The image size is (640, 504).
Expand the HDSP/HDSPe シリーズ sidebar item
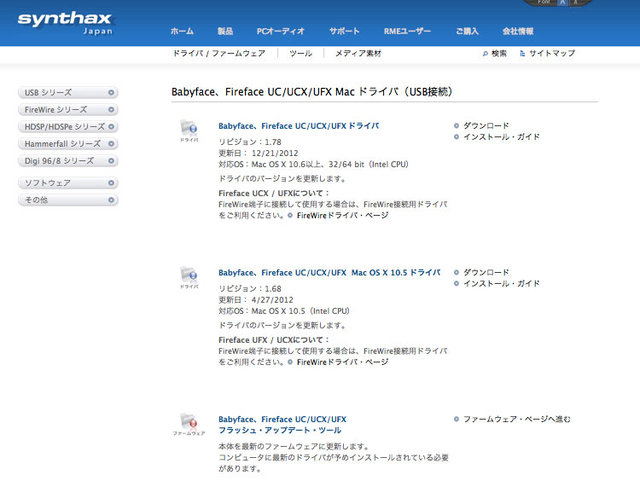tap(68, 127)
